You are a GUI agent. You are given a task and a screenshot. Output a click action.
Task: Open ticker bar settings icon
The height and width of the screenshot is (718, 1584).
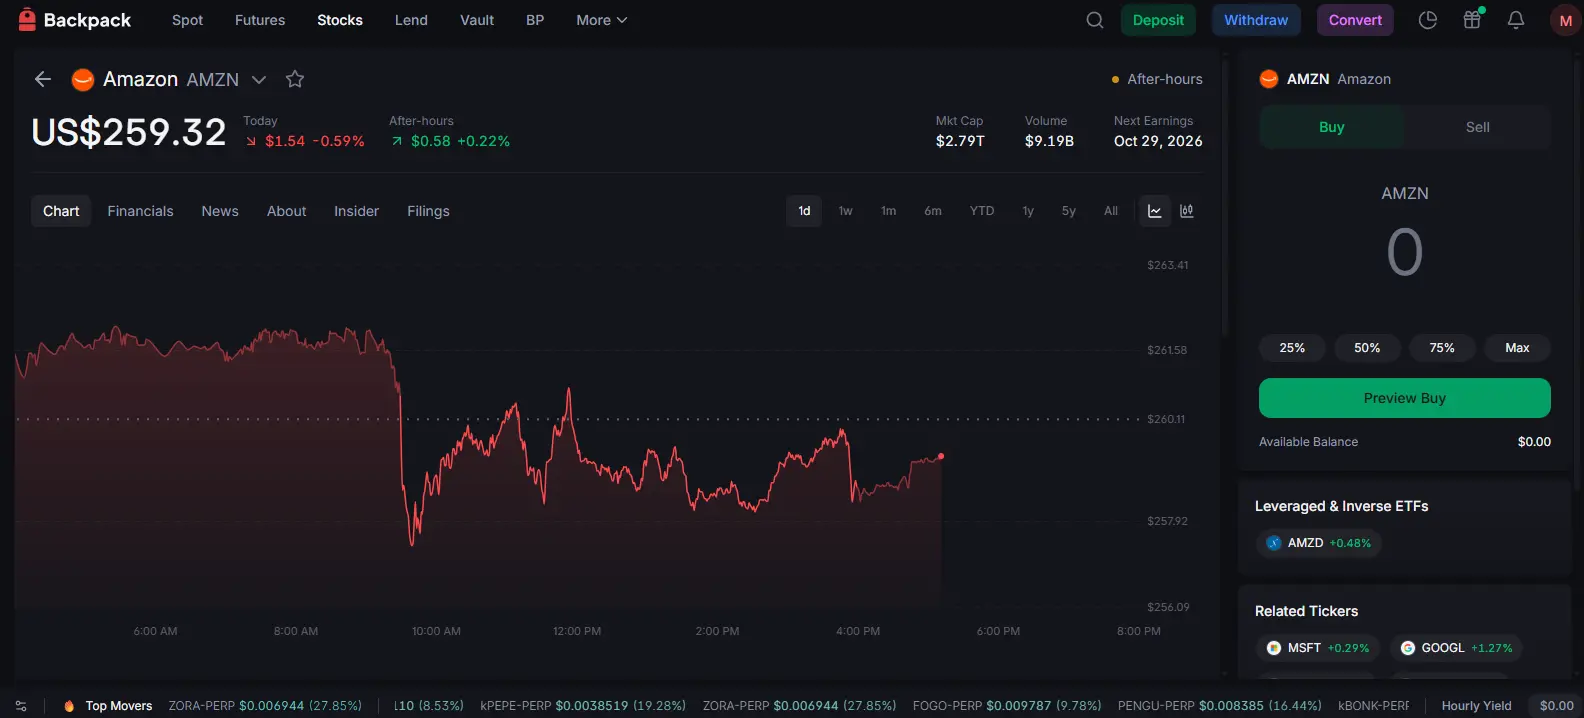coord(21,705)
